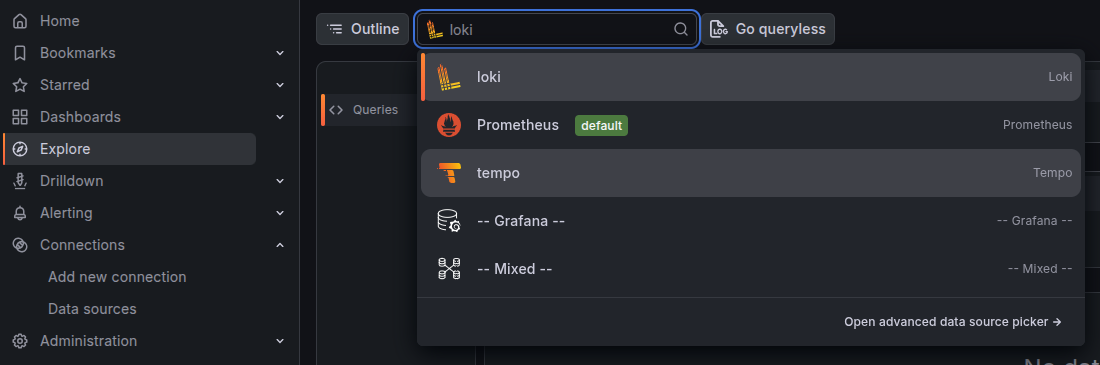
Task: Pick the tempo data source icon
Action: coord(448,173)
